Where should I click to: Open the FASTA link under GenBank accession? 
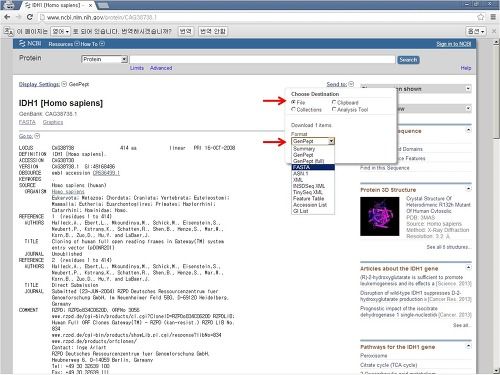pos(27,122)
